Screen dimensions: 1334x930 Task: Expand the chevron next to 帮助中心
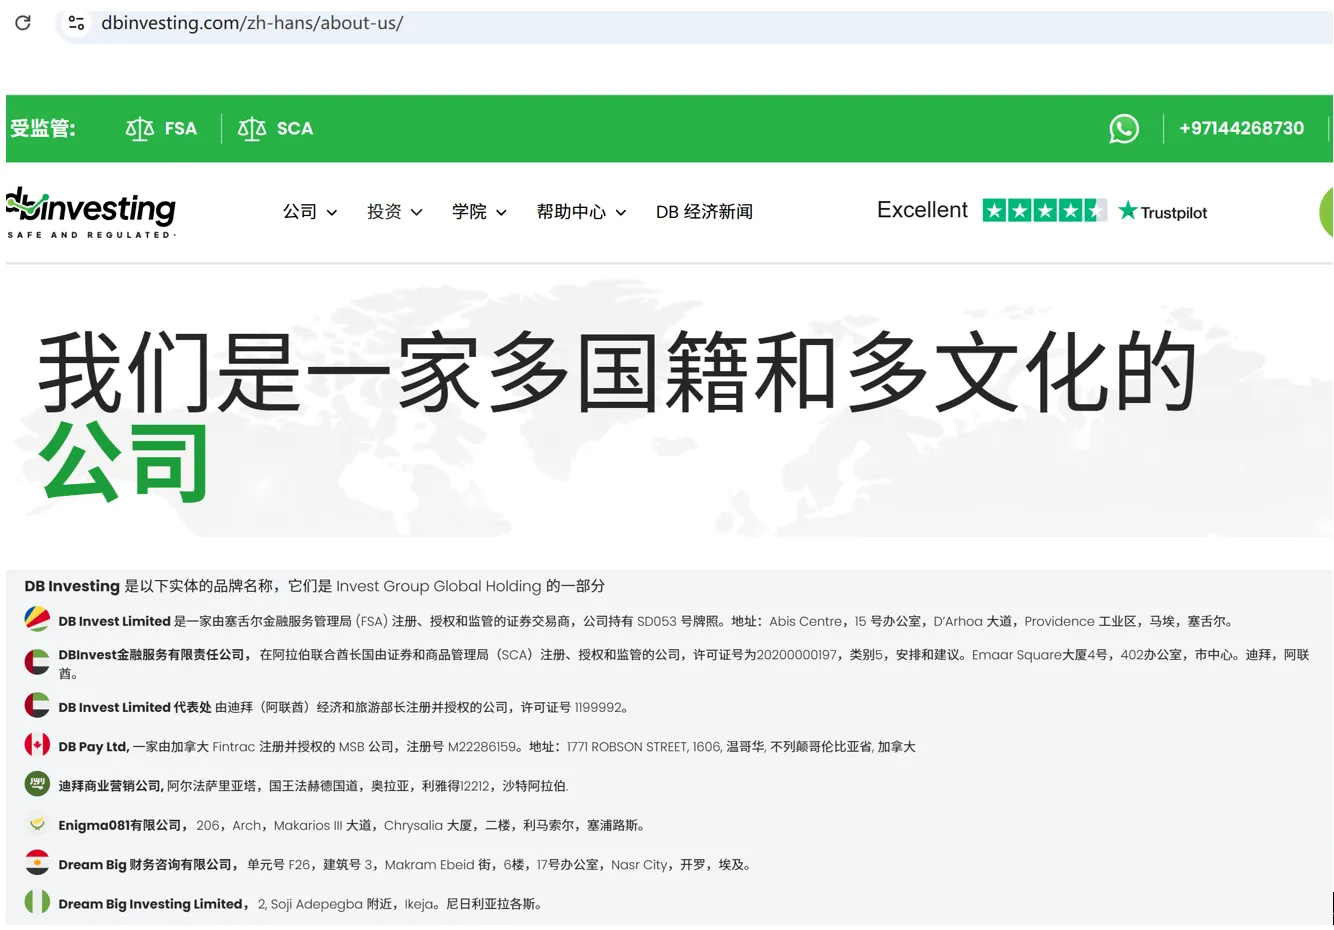(621, 213)
